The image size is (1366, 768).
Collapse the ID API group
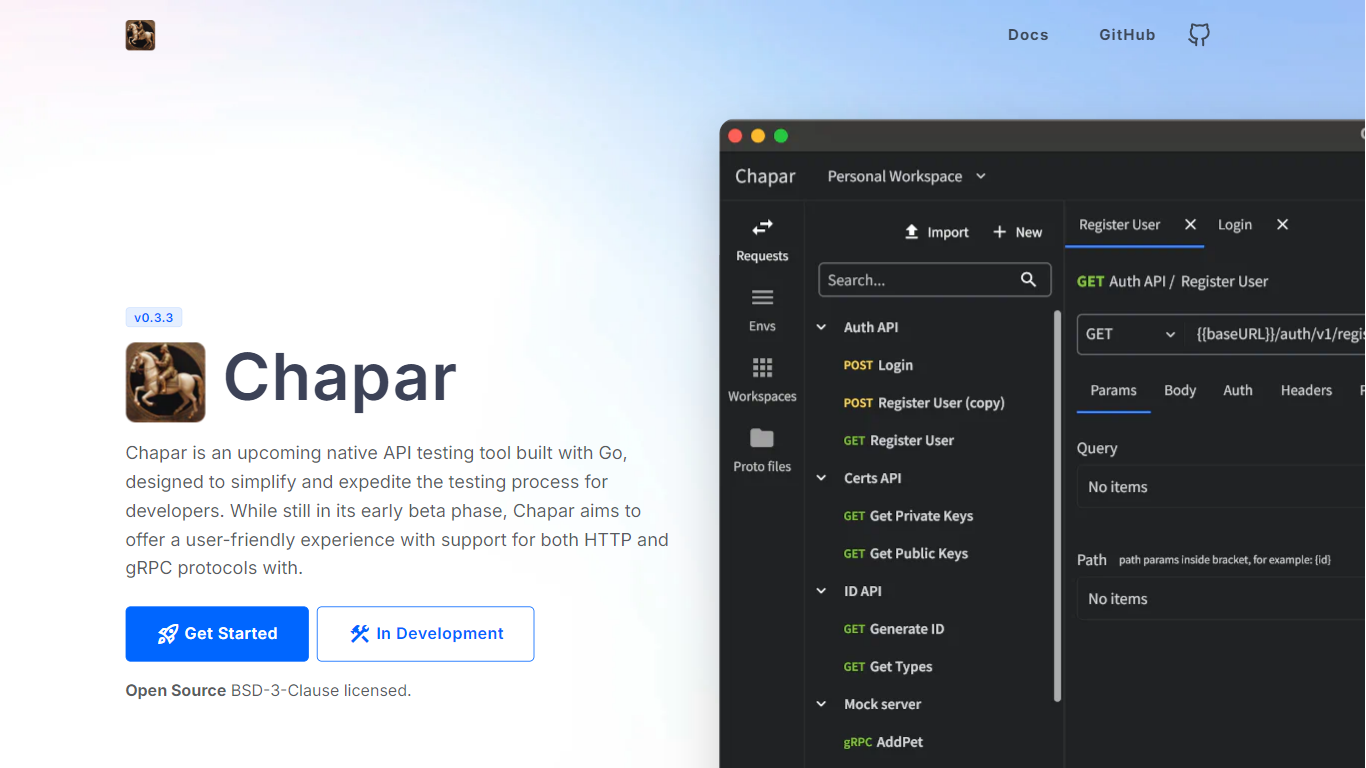point(822,591)
